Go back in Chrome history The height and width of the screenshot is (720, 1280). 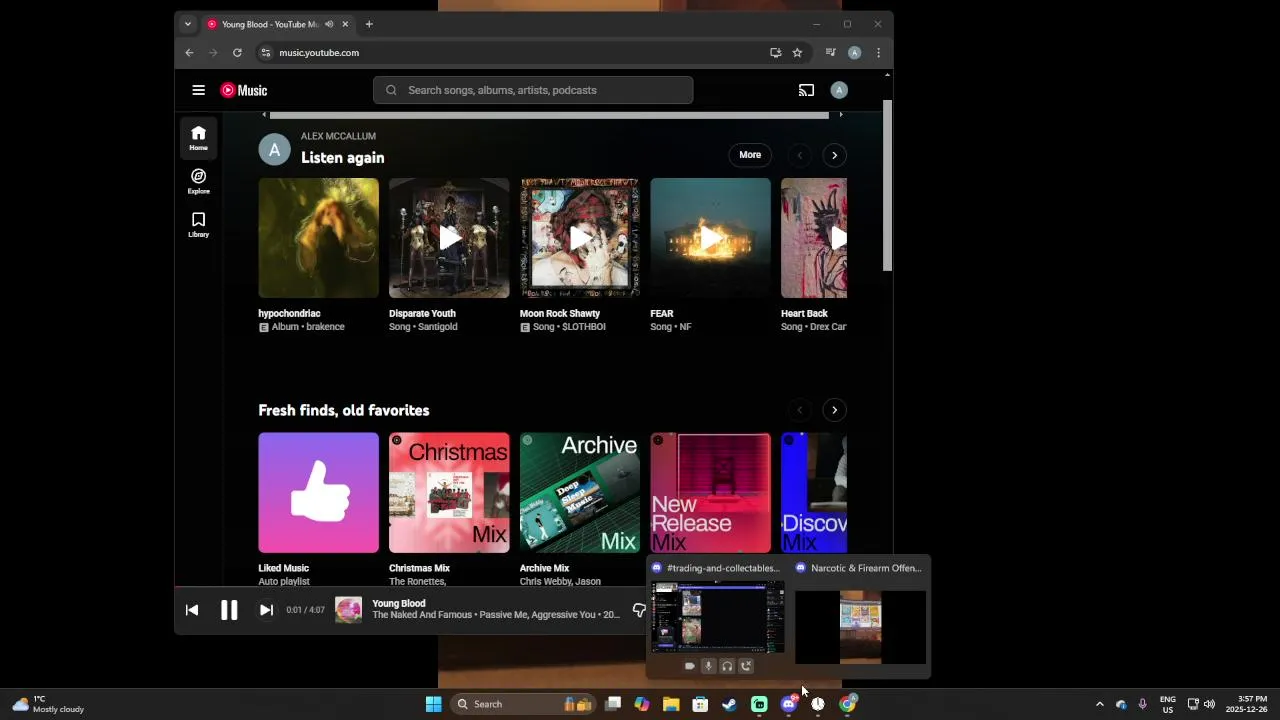coord(189,53)
